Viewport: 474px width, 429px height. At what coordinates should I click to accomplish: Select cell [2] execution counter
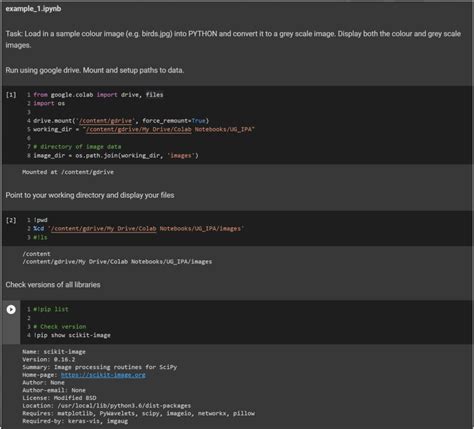pyautogui.click(x=11, y=220)
